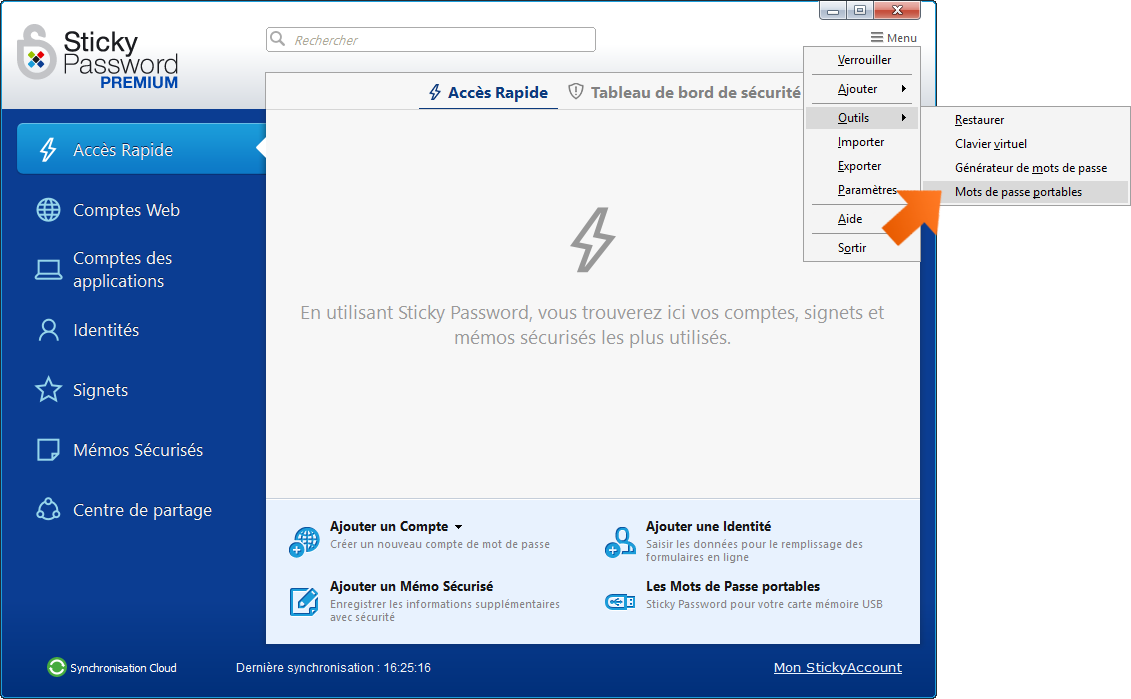The width and height of the screenshot is (1131, 699).
Task: Click the globe icon for Comptes Web
Action: point(48,210)
